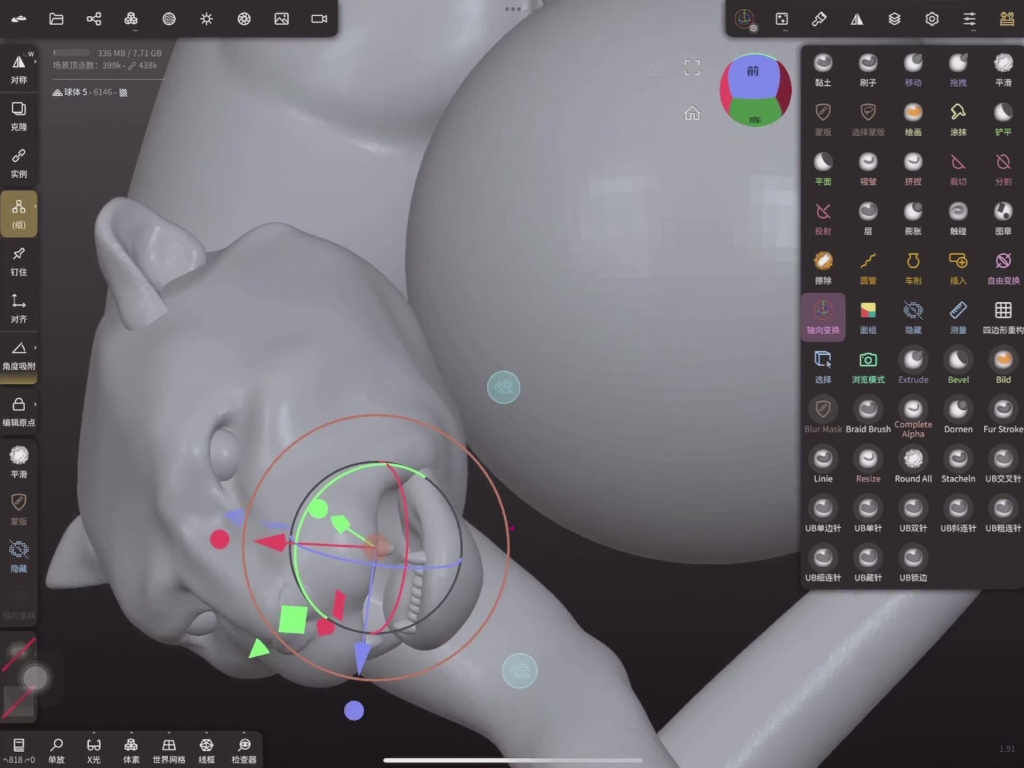Open the layers menu

click(x=894, y=18)
